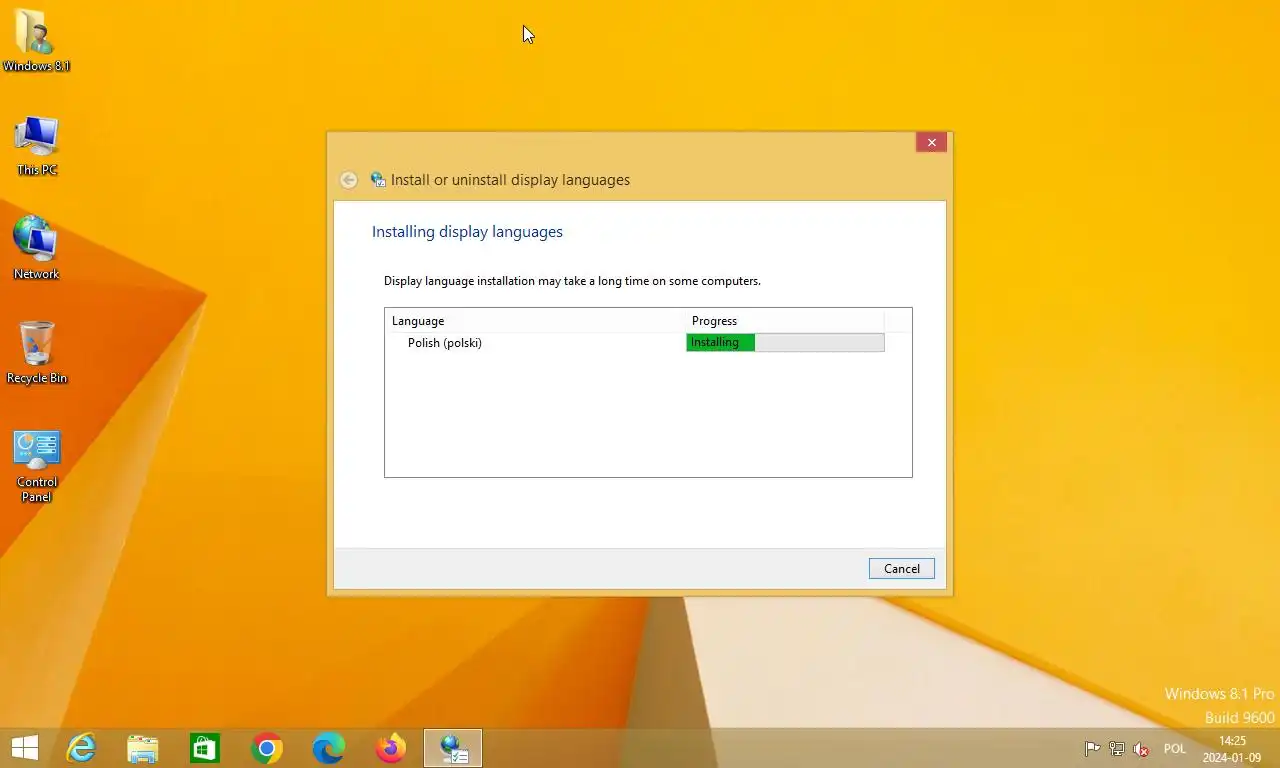
Task: Click the taskbar clock showing 14:25
Action: coord(1232,749)
